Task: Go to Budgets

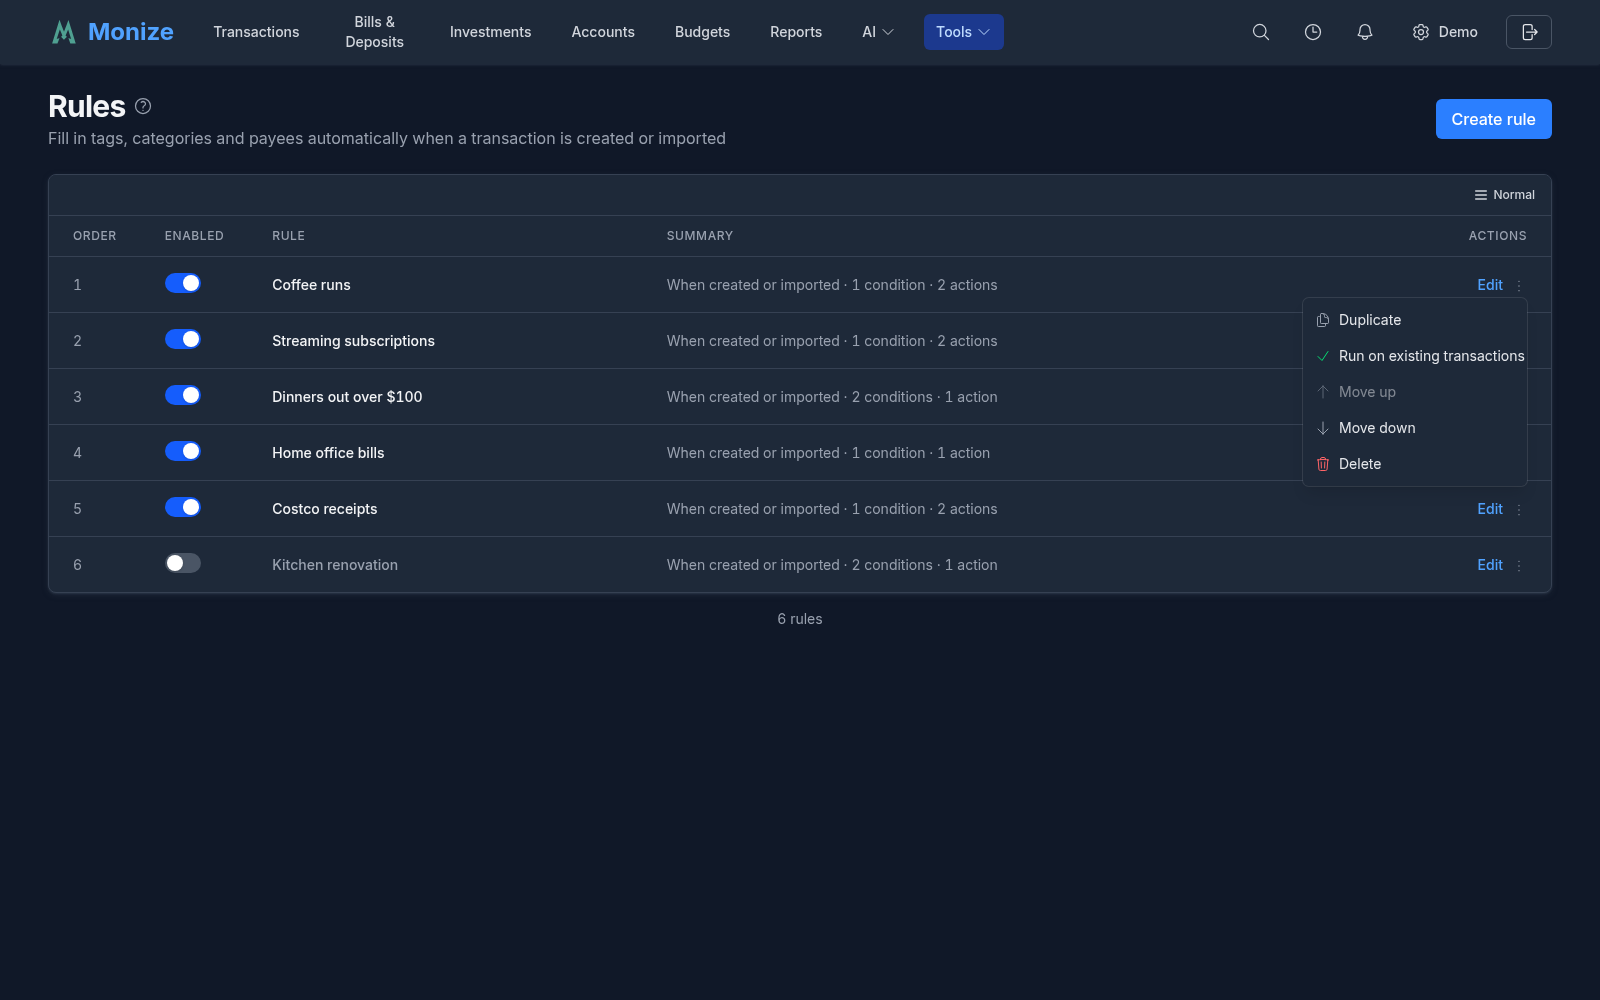Action: (702, 32)
